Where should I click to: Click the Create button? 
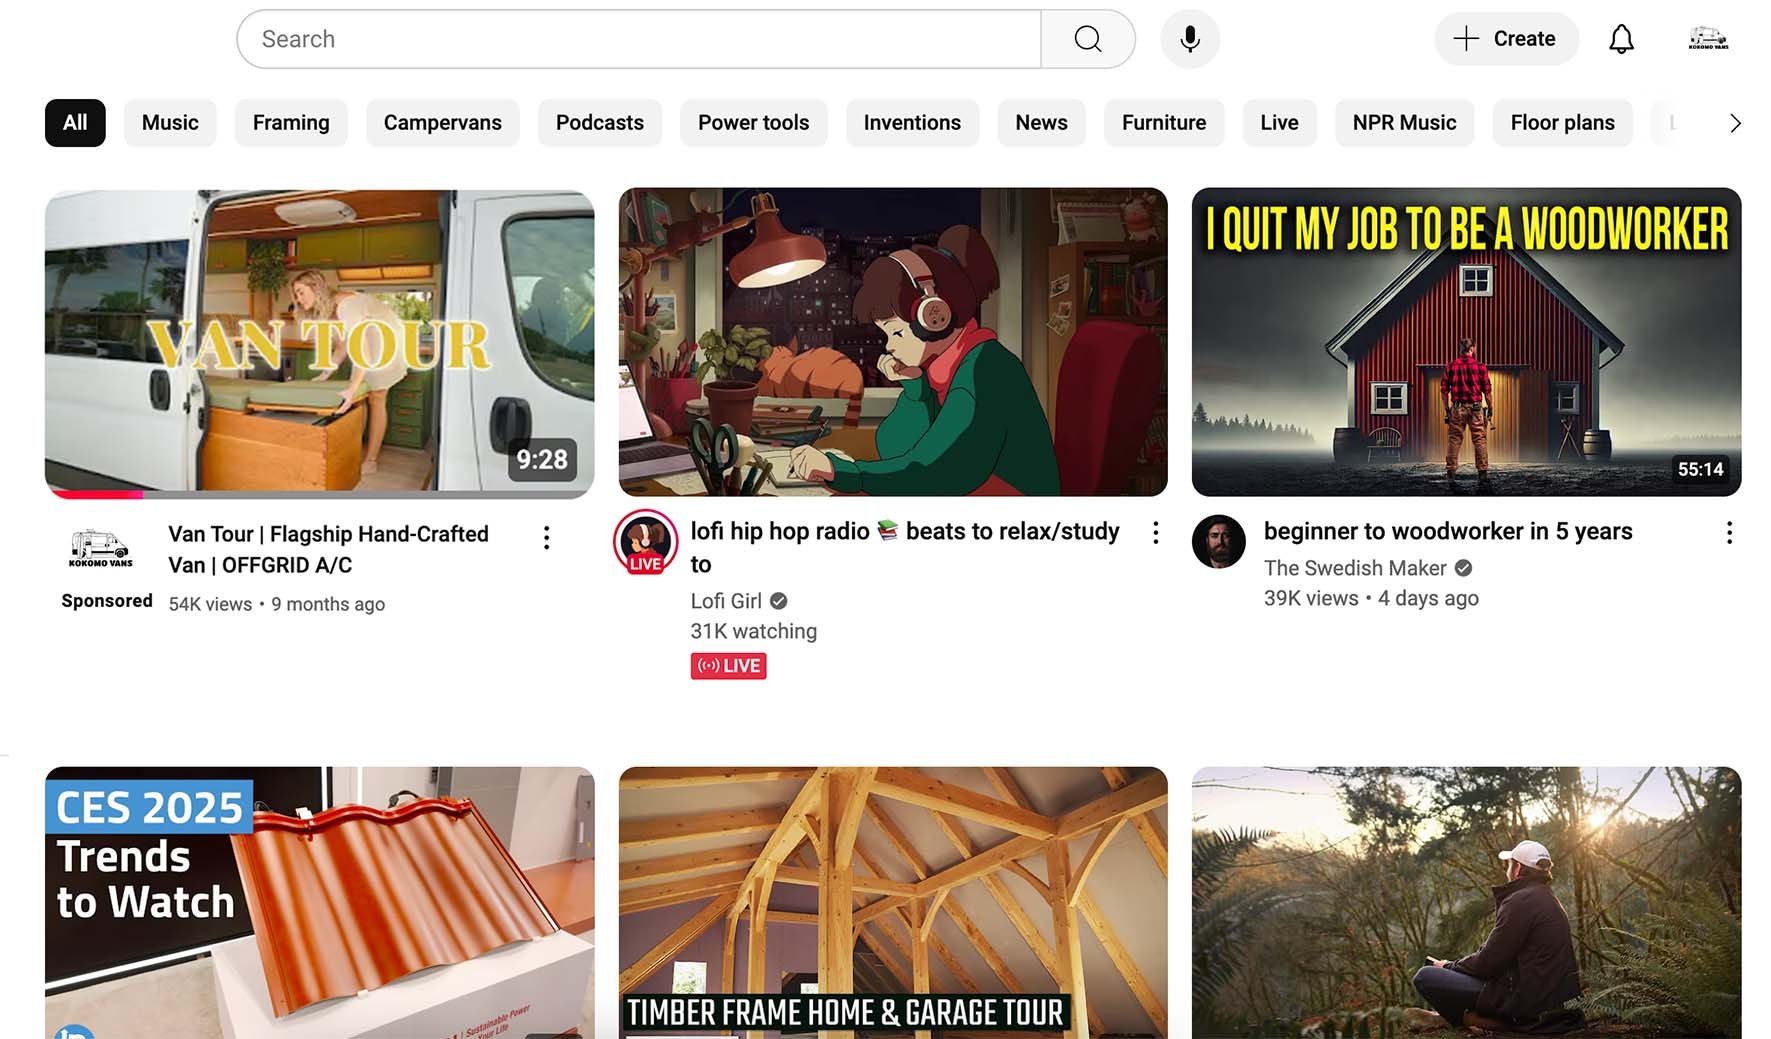click(x=1506, y=39)
